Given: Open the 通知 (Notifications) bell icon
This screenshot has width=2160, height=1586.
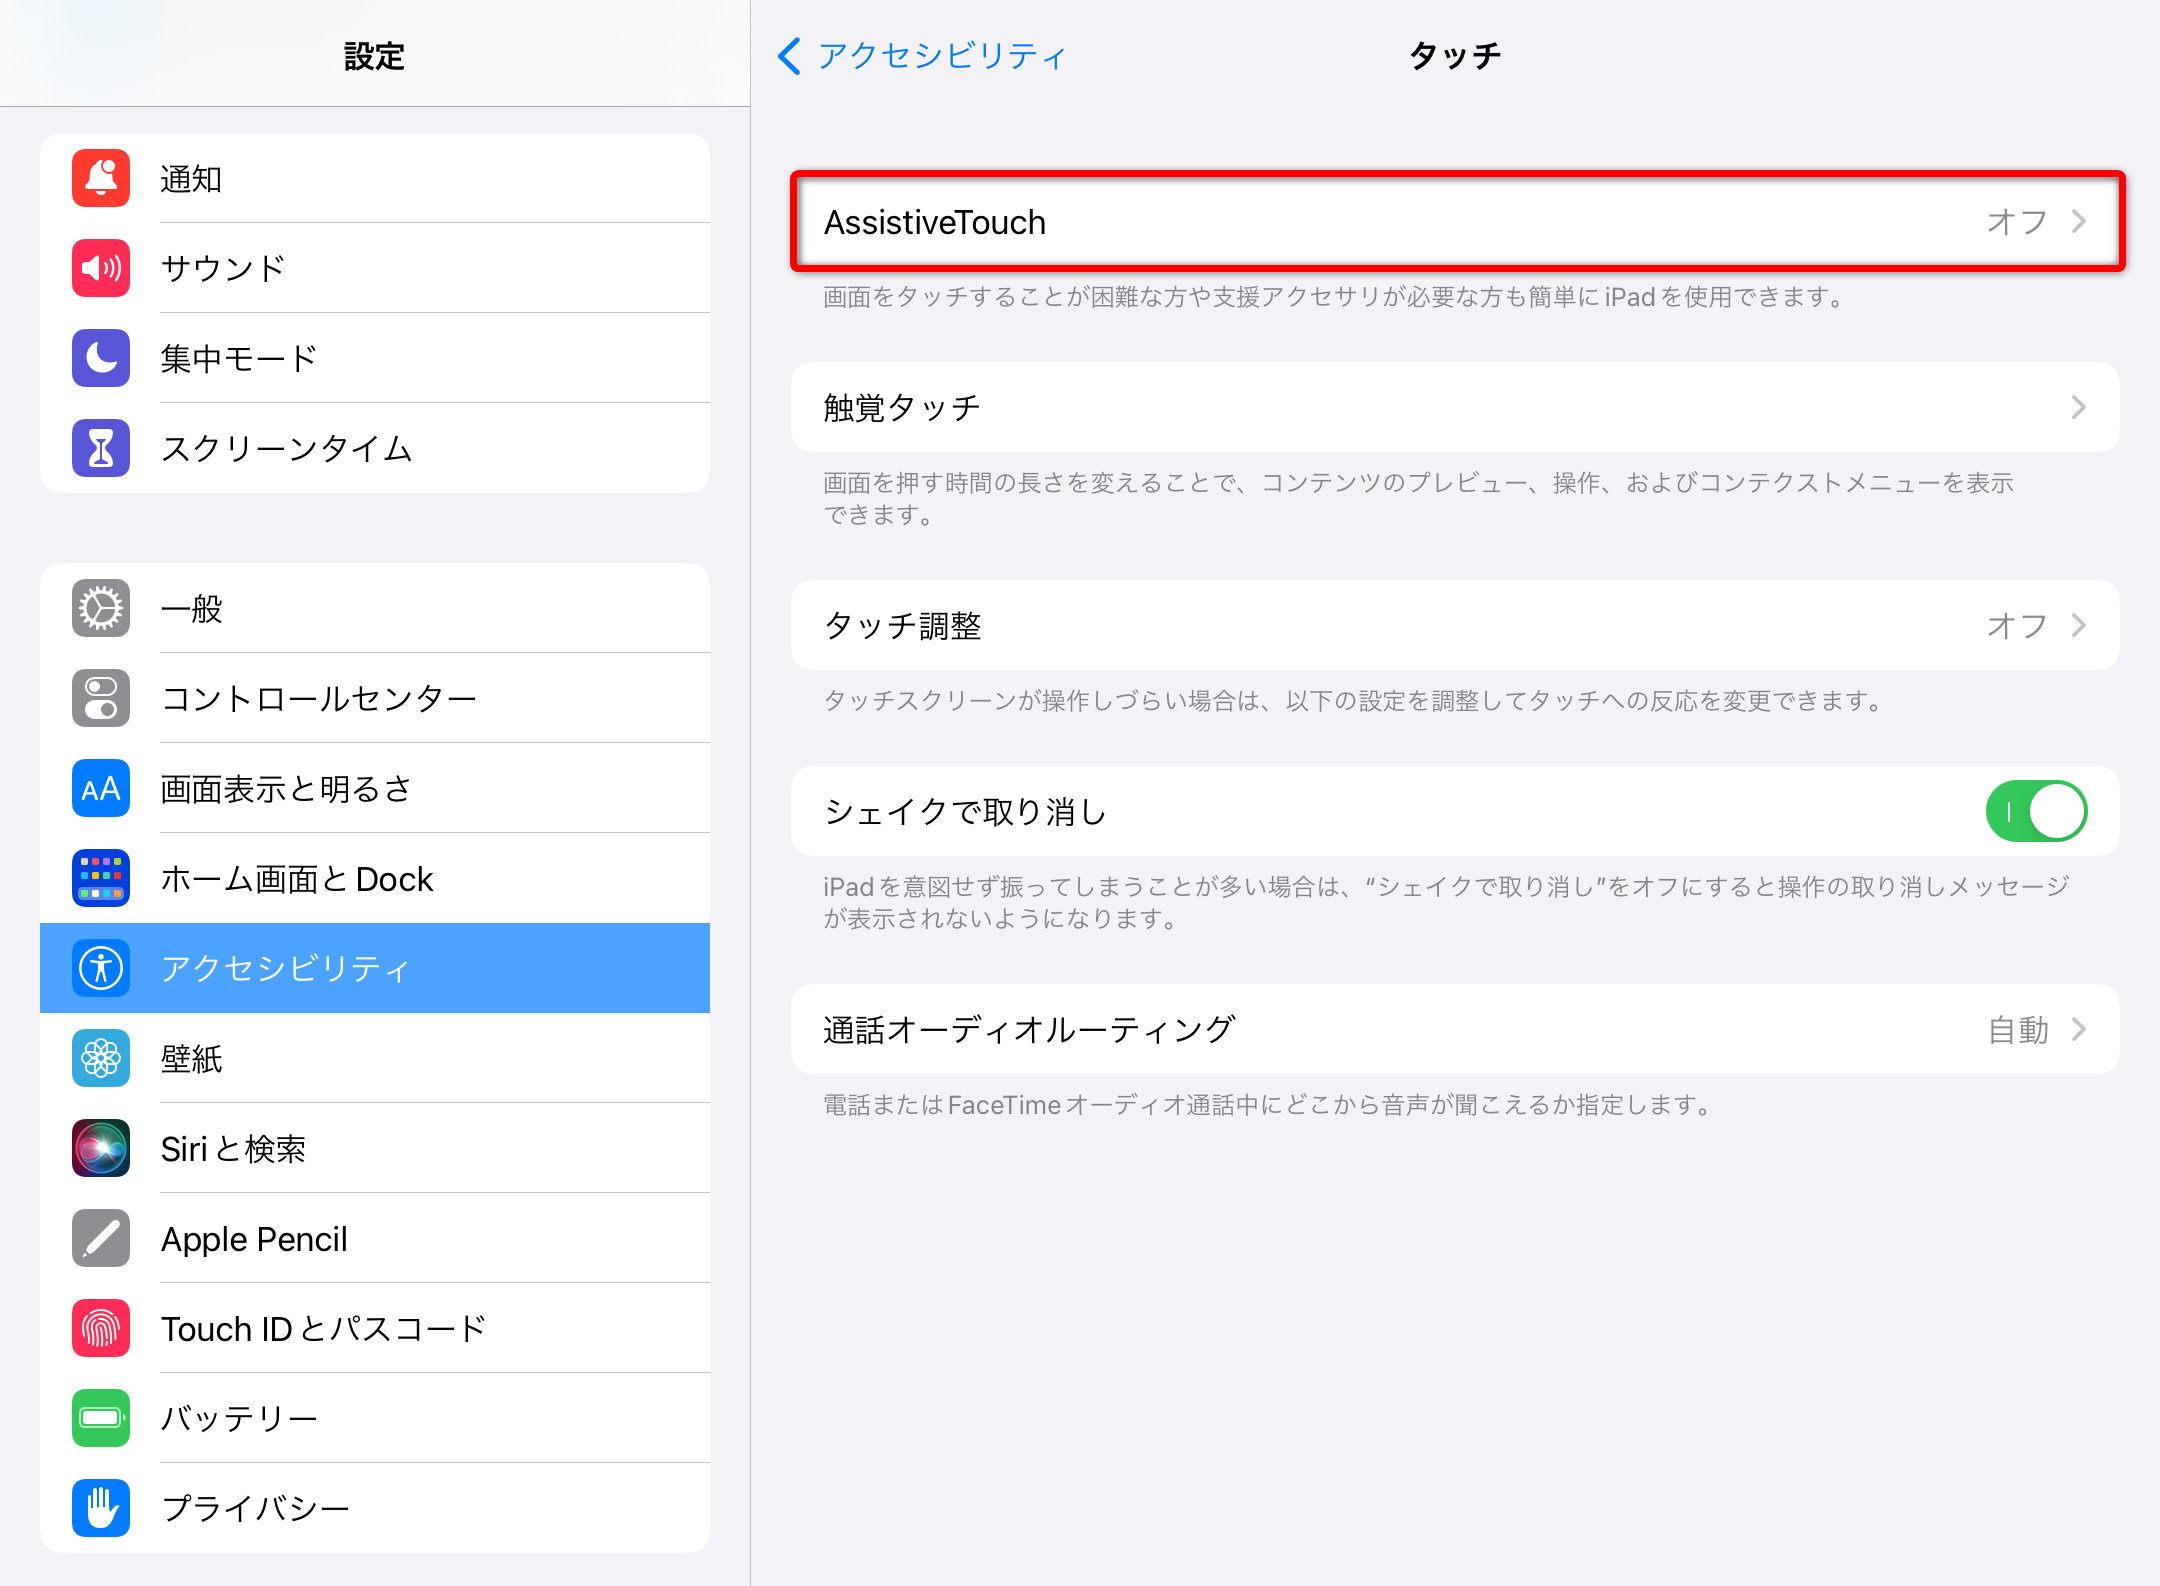Looking at the screenshot, I should click(x=100, y=178).
